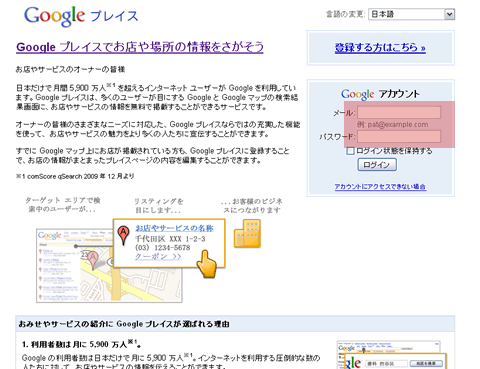Viewport: 480px width, 369px height.
Task: Focus the メール input field
Action: tap(399, 112)
